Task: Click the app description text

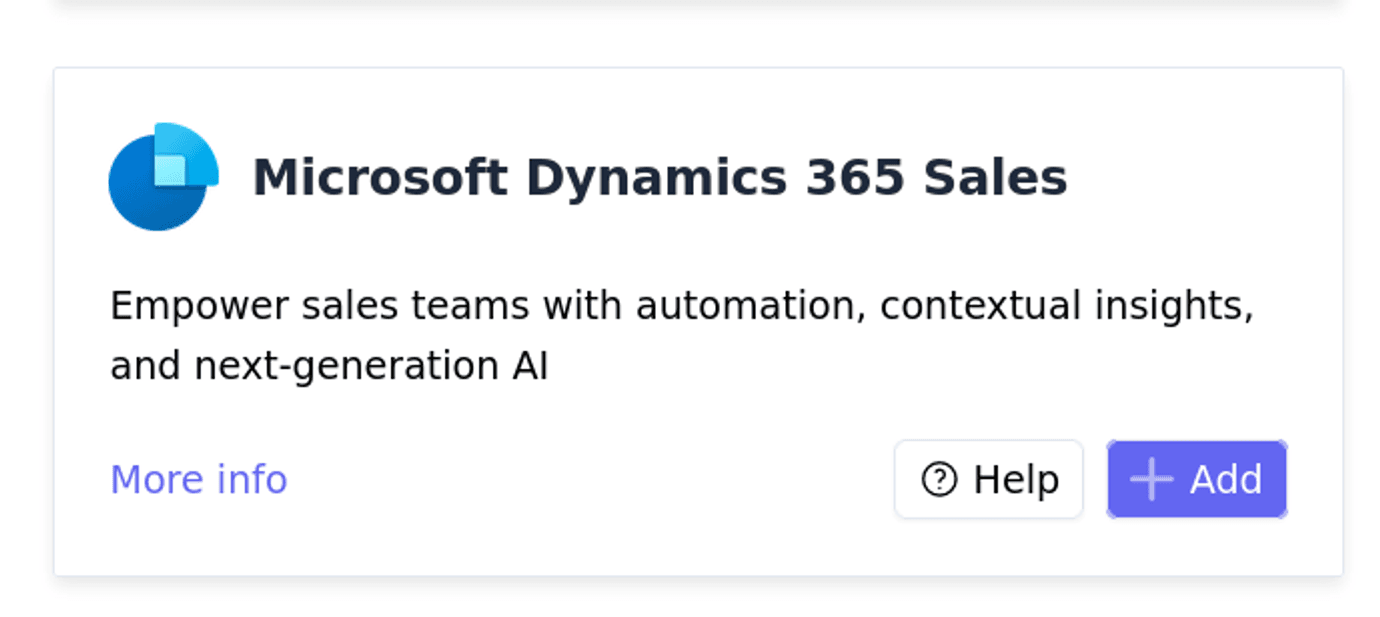Action: pos(683,333)
